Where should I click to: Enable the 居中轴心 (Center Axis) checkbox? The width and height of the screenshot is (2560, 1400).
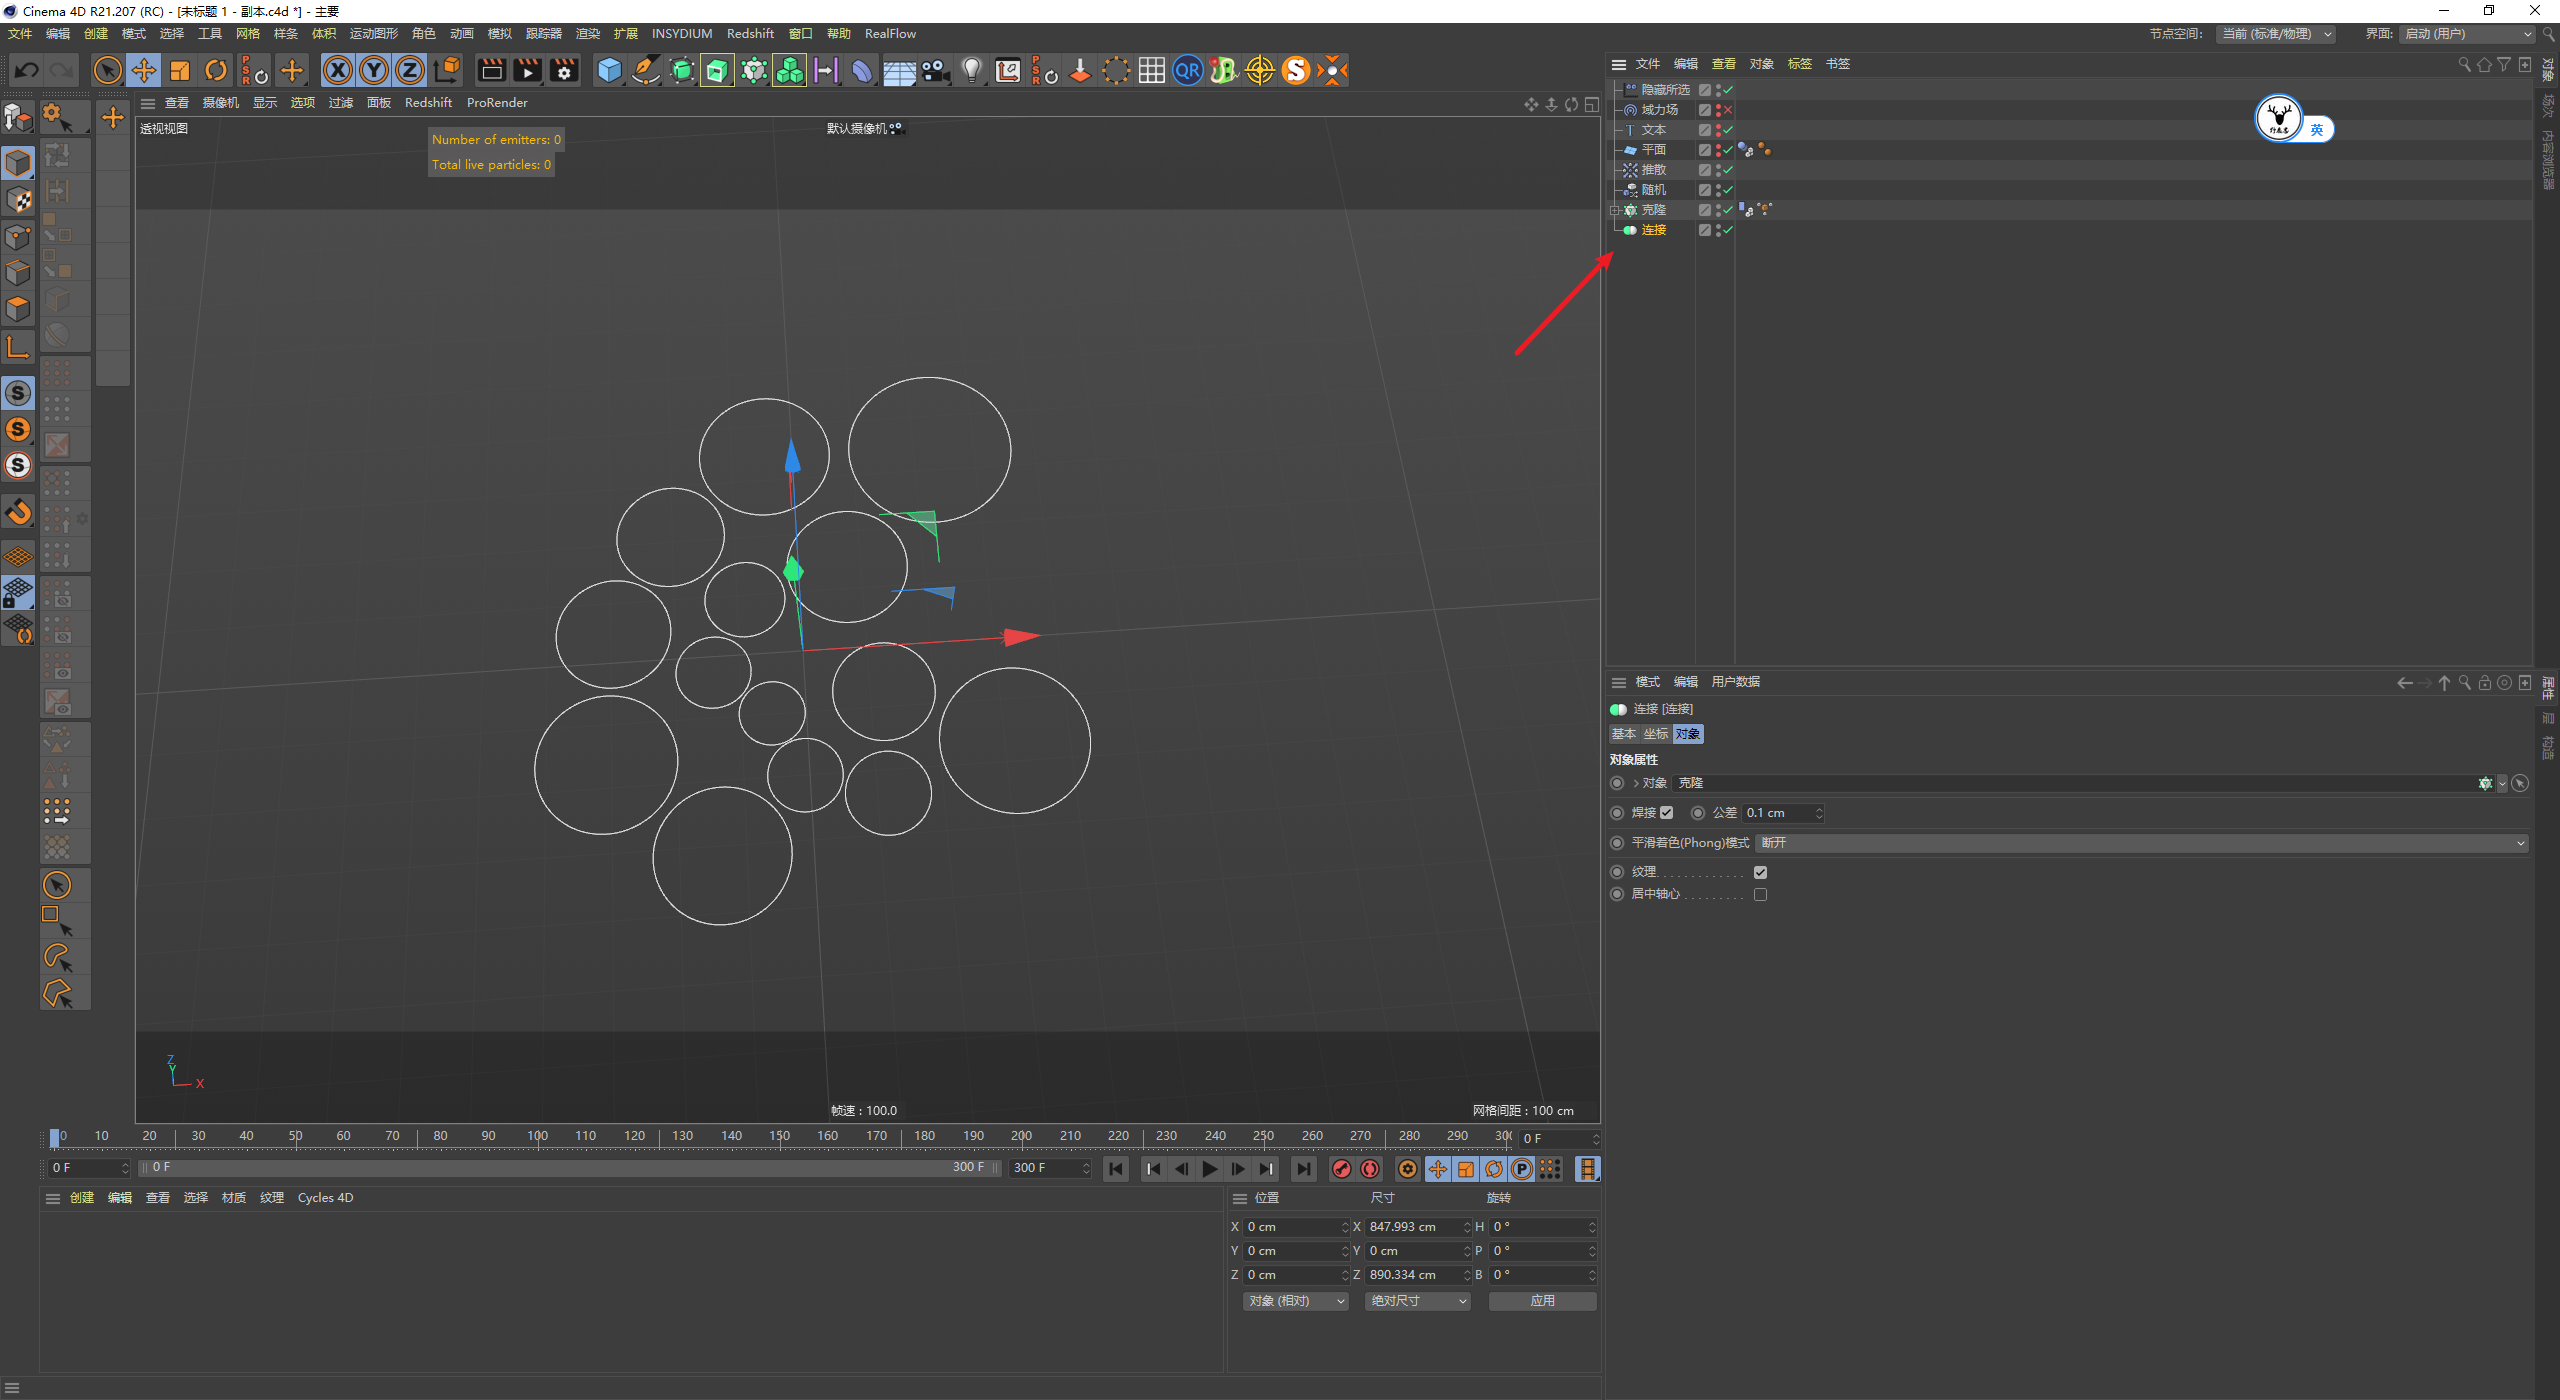[x=1760, y=894]
